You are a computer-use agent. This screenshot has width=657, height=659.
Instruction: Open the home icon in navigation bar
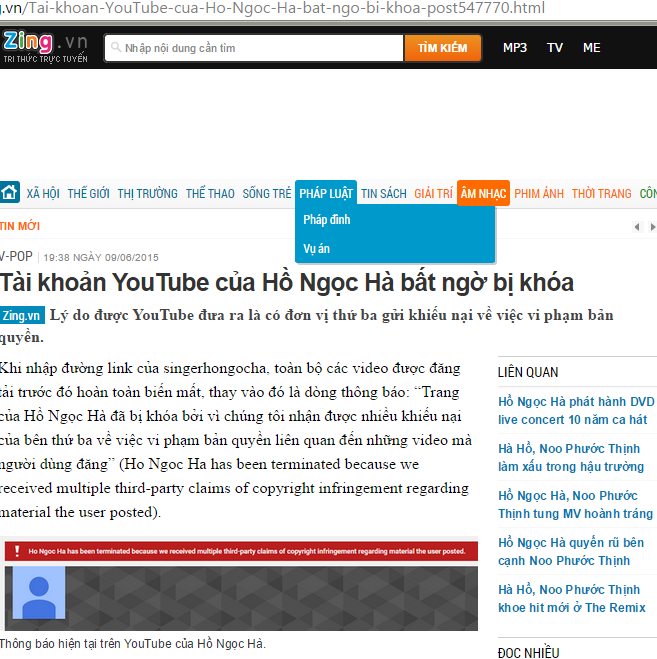(x=9, y=192)
